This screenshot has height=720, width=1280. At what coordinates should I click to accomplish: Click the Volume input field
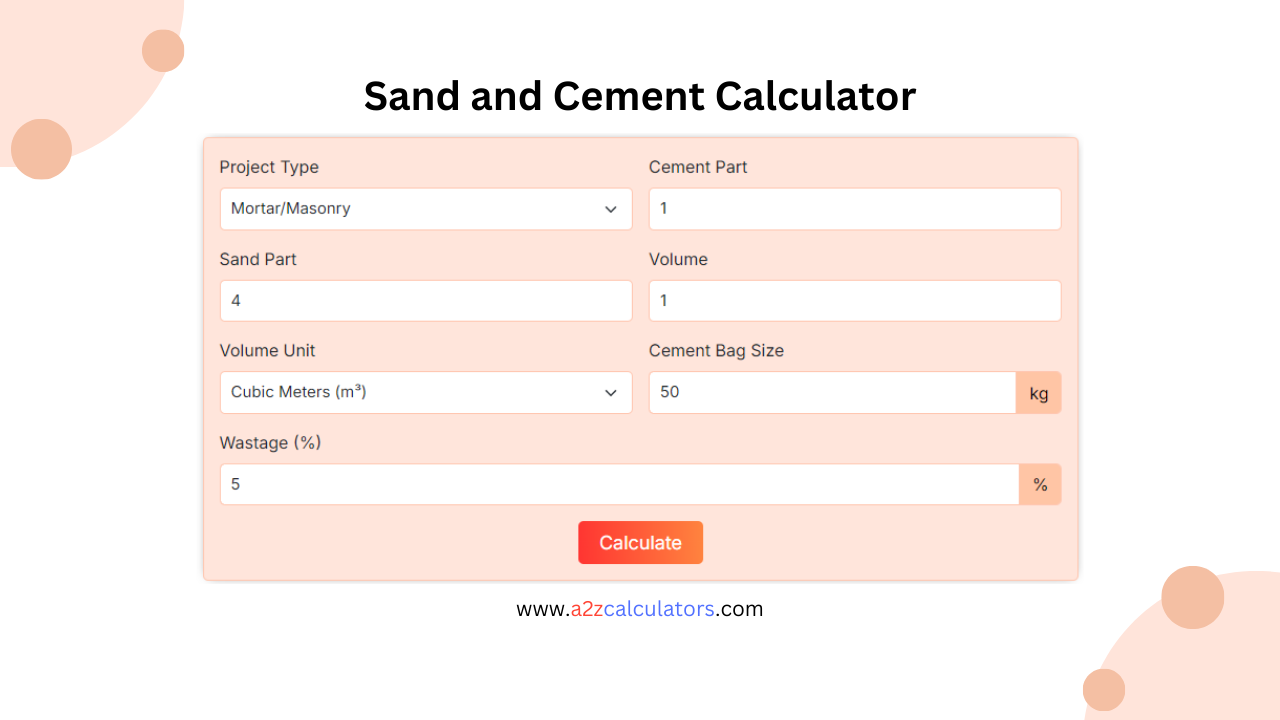click(x=854, y=300)
